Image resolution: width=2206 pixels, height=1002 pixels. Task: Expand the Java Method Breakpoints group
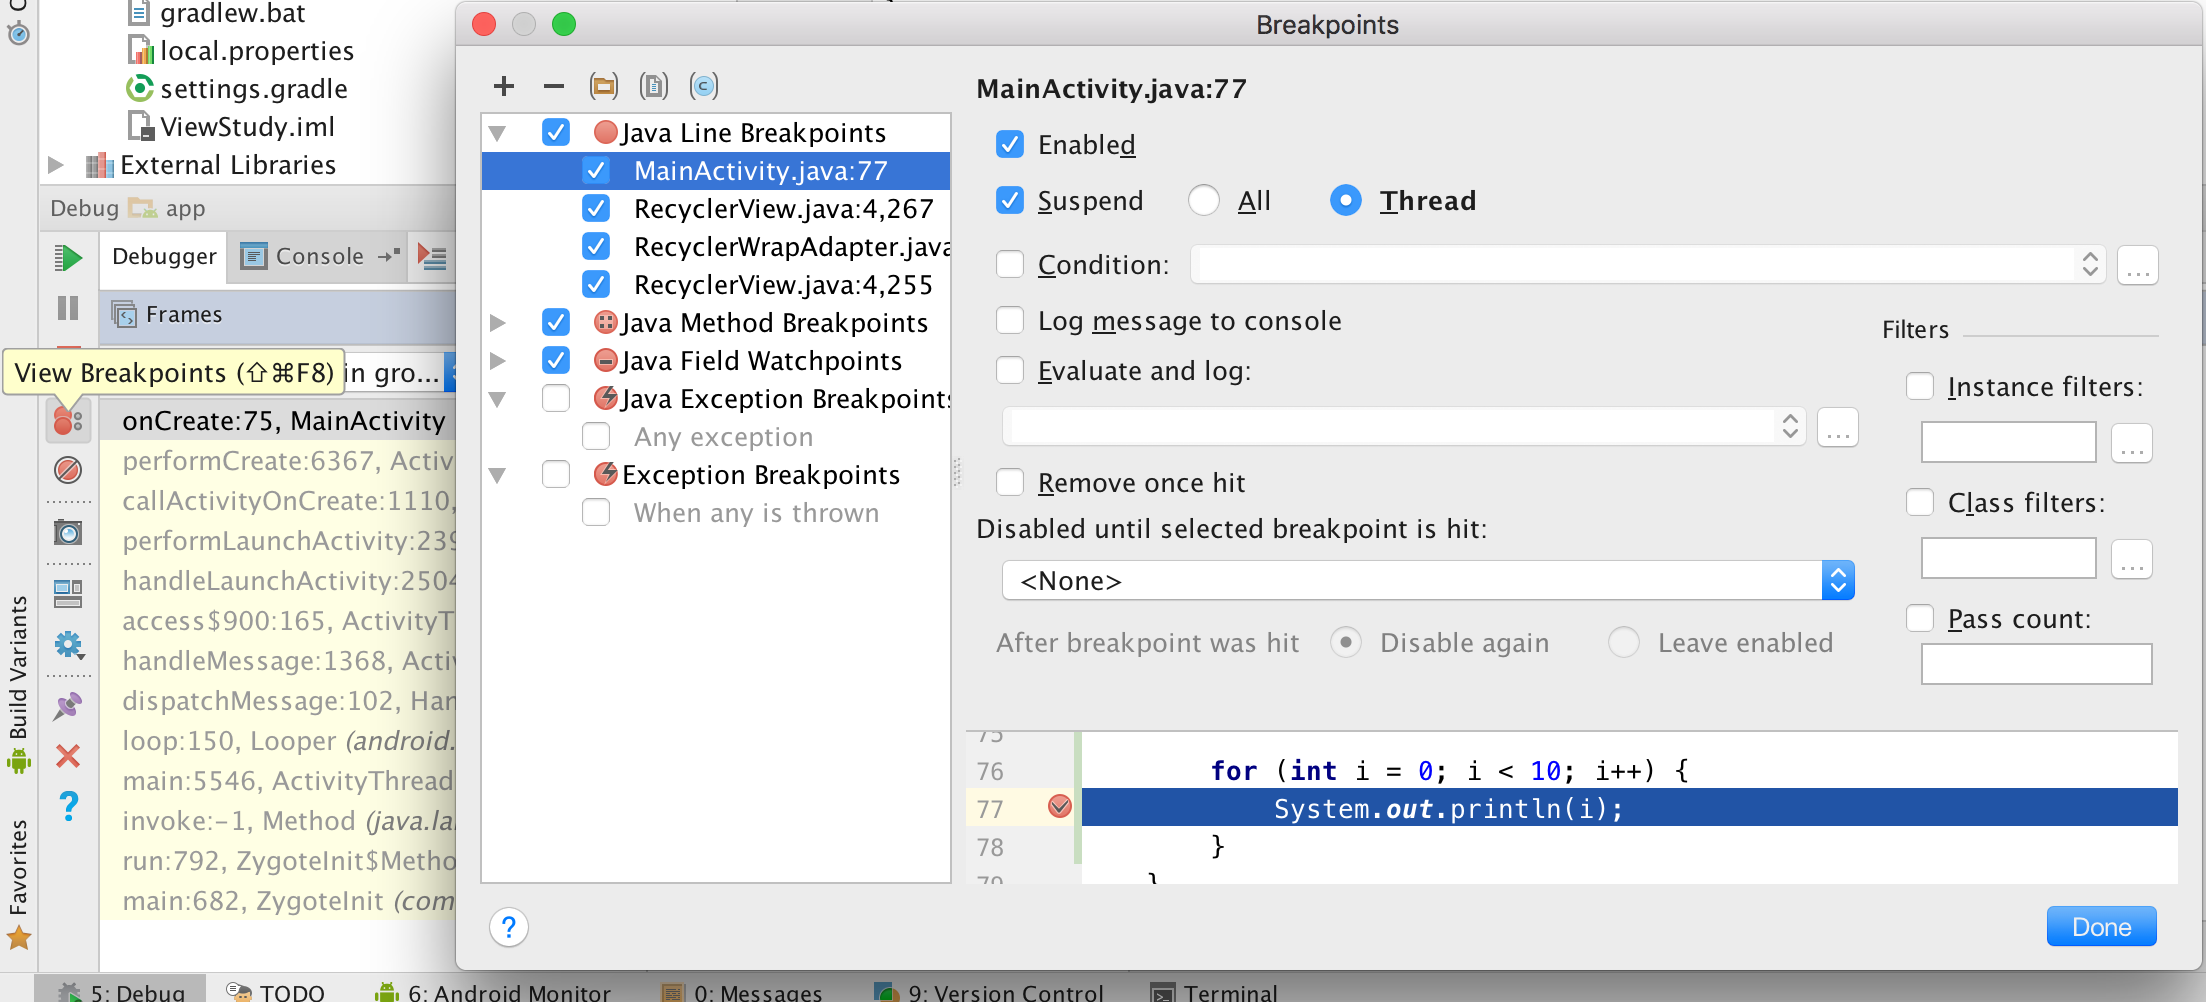497,323
